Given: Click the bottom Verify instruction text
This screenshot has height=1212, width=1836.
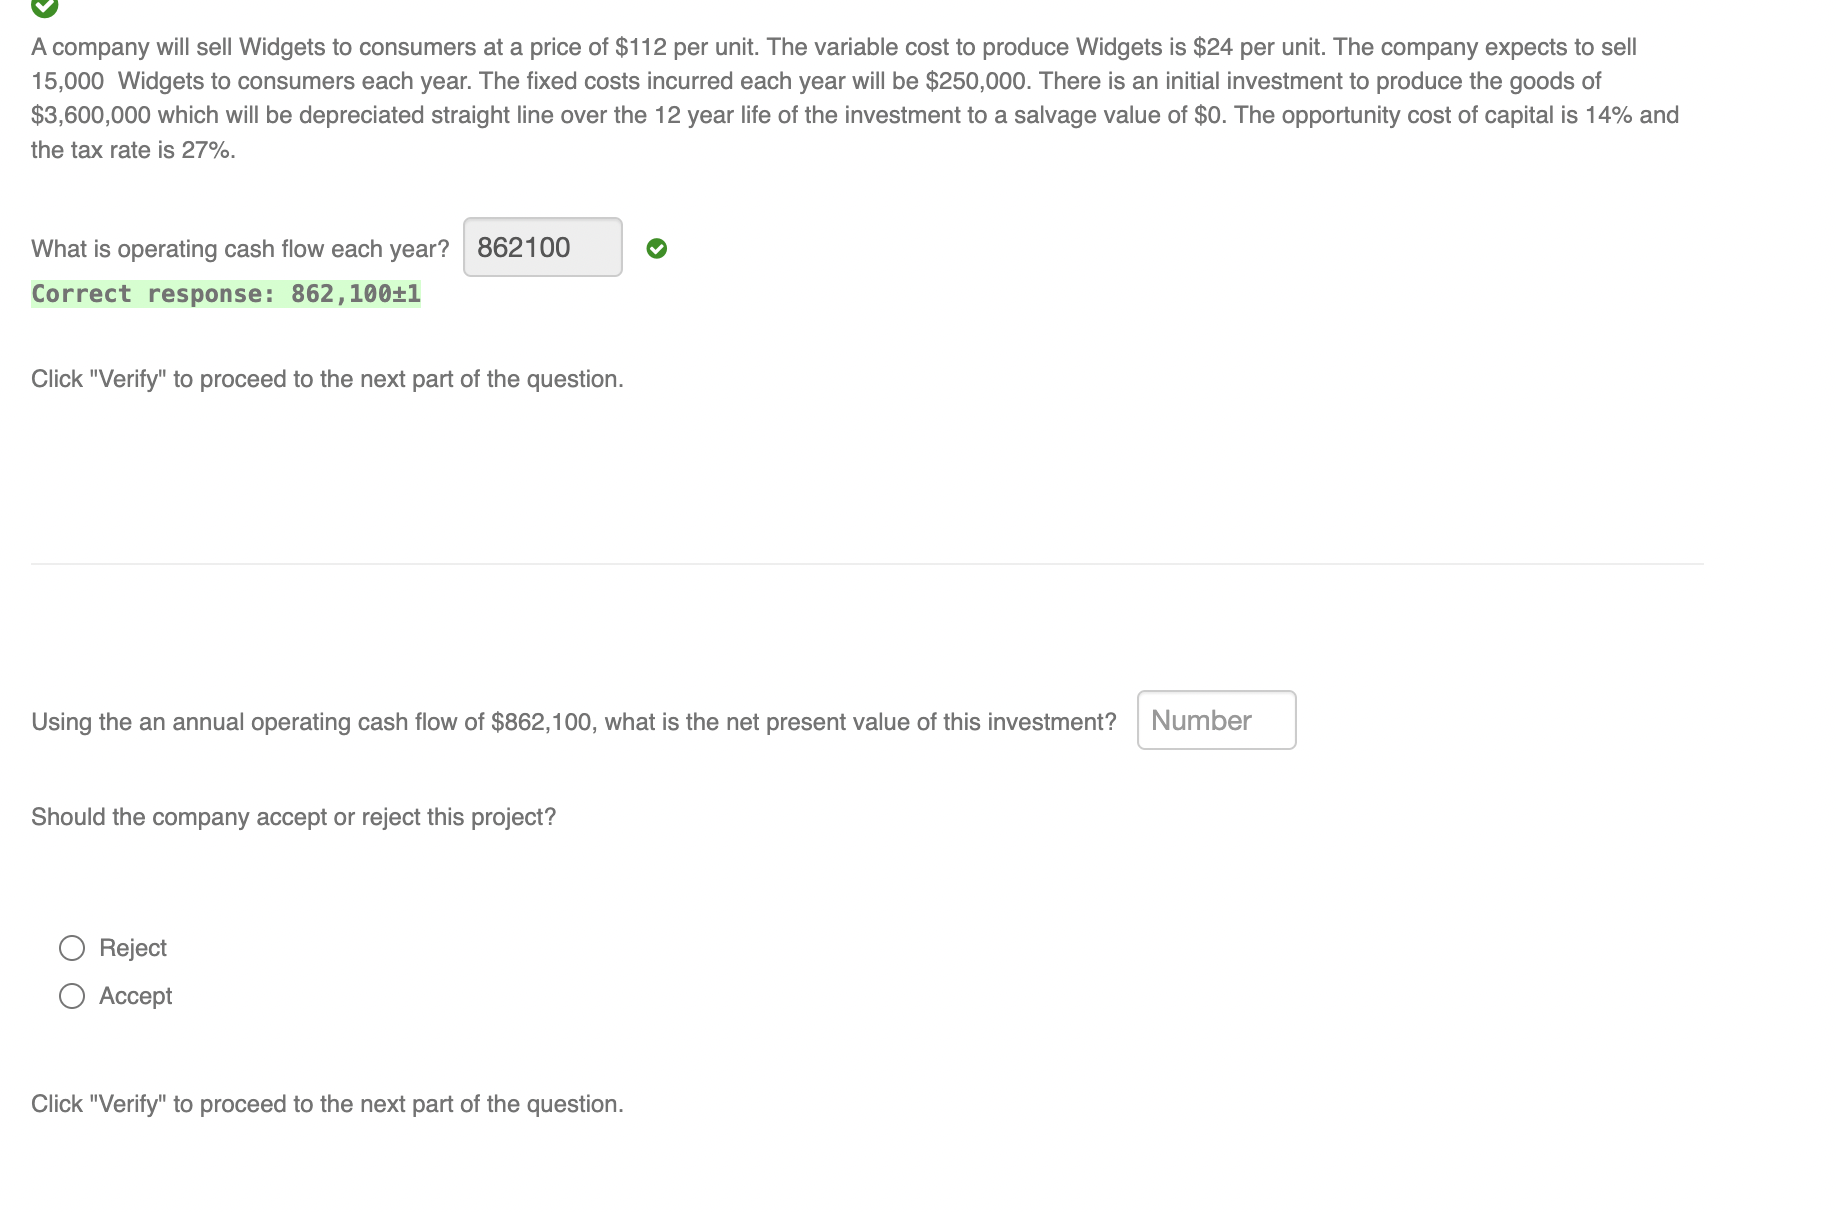Looking at the screenshot, I should (x=327, y=1103).
